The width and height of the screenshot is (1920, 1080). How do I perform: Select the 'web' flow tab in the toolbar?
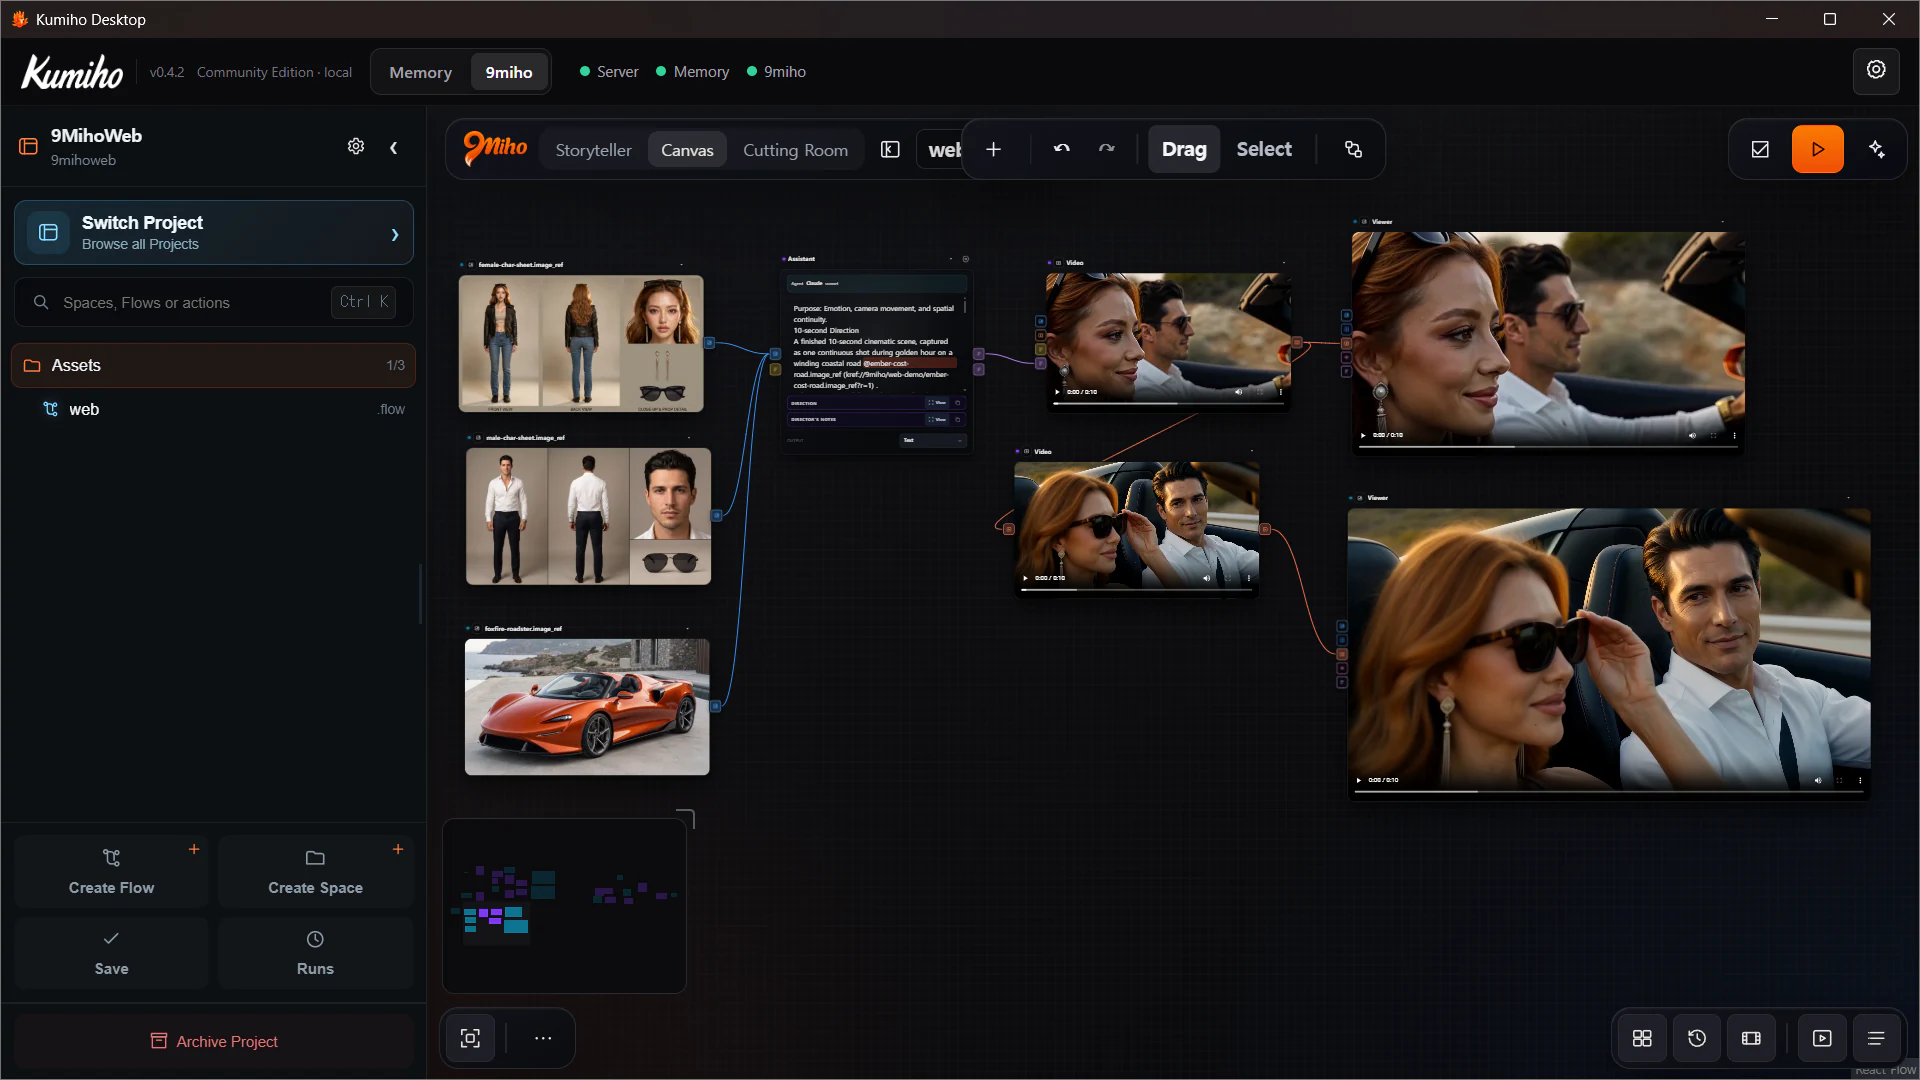click(941, 150)
